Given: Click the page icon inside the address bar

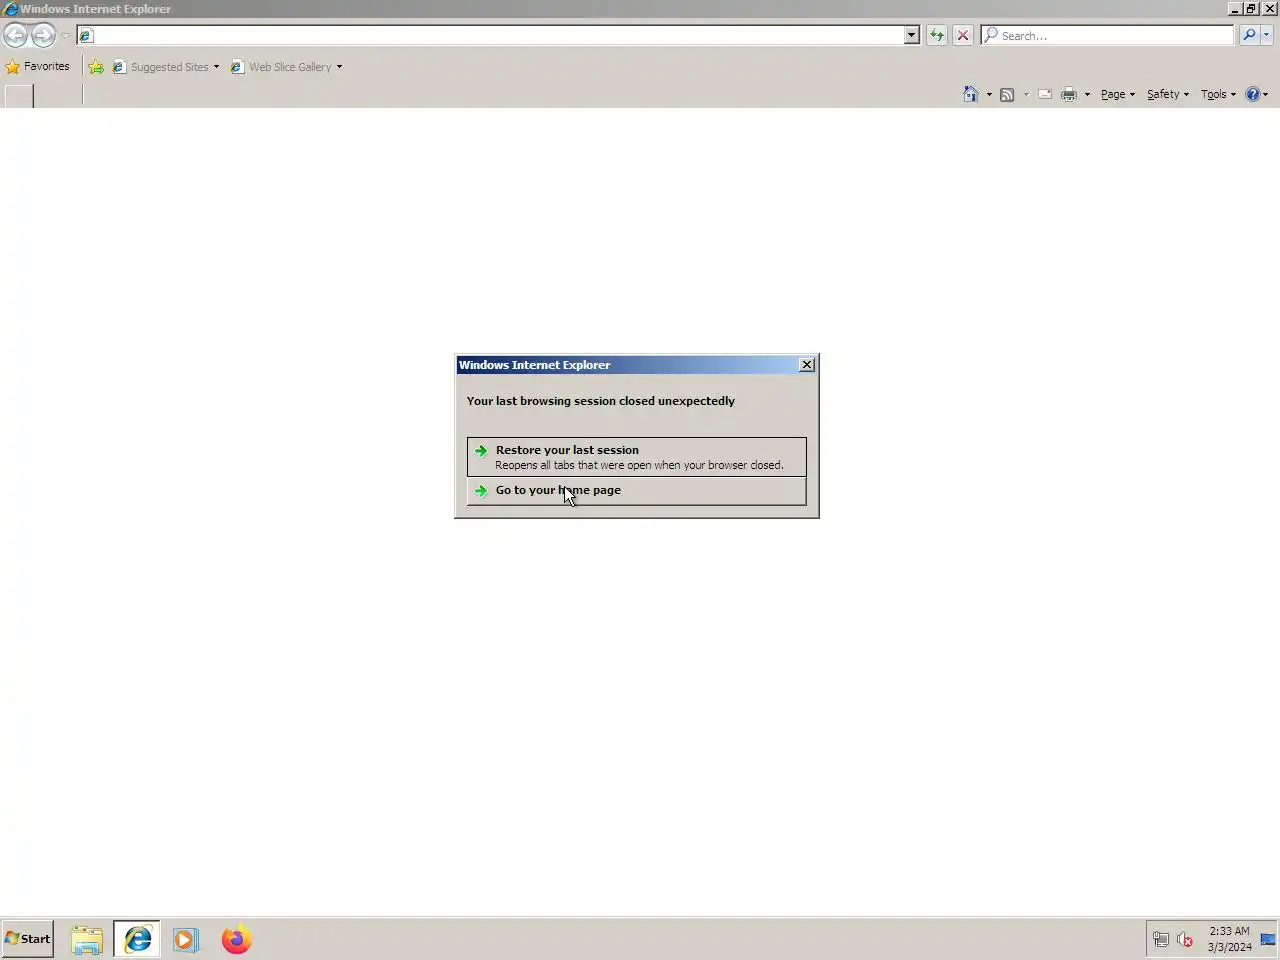Looking at the screenshot, I should (86, 36).
